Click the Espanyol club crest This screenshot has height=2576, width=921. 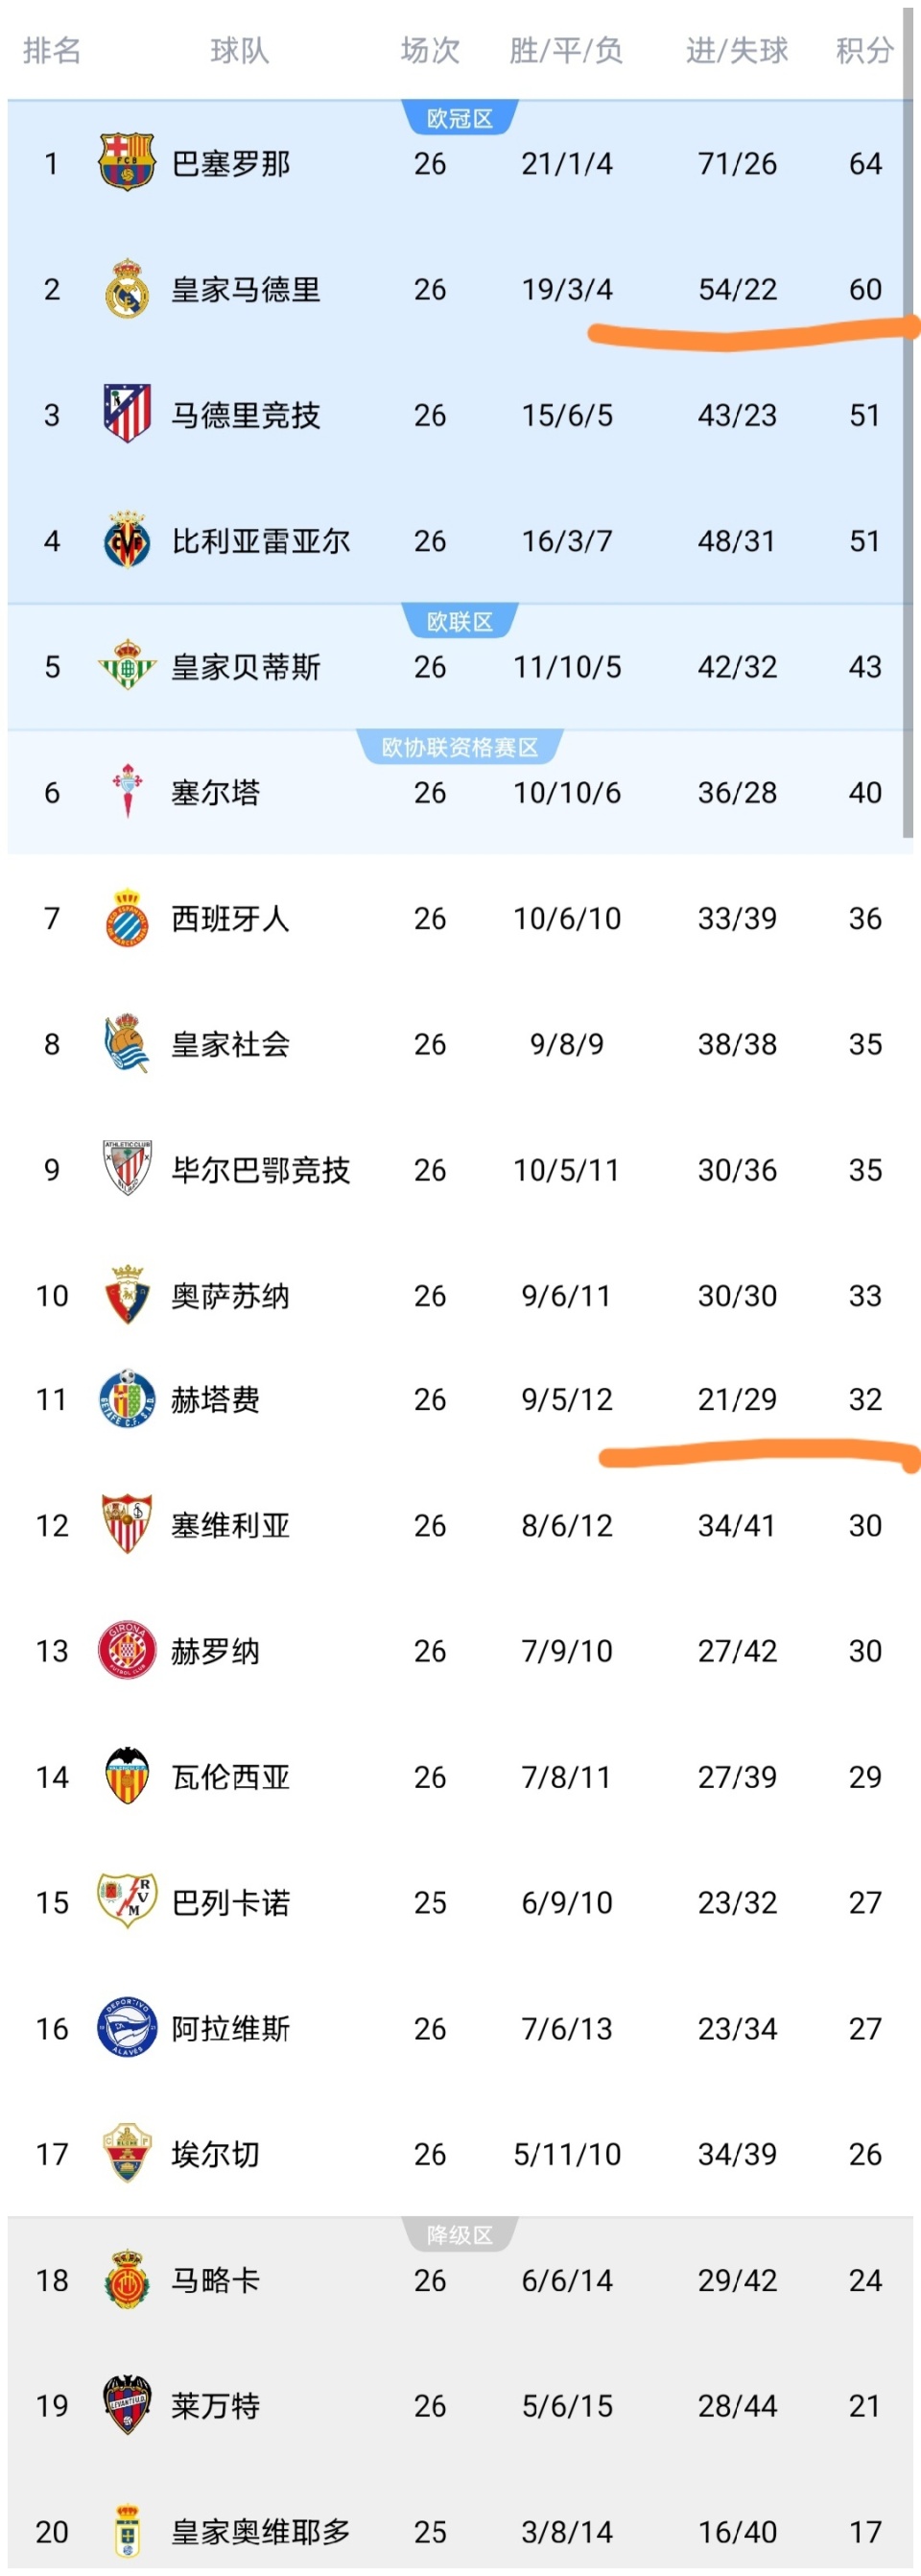click(127, 918)
